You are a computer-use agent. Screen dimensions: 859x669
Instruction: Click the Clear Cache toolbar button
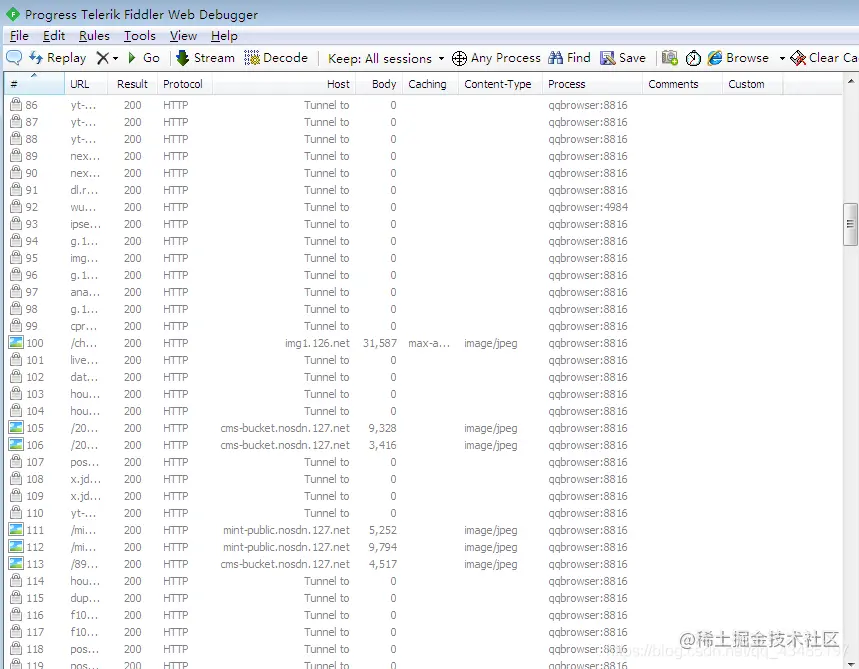[824, 58]
